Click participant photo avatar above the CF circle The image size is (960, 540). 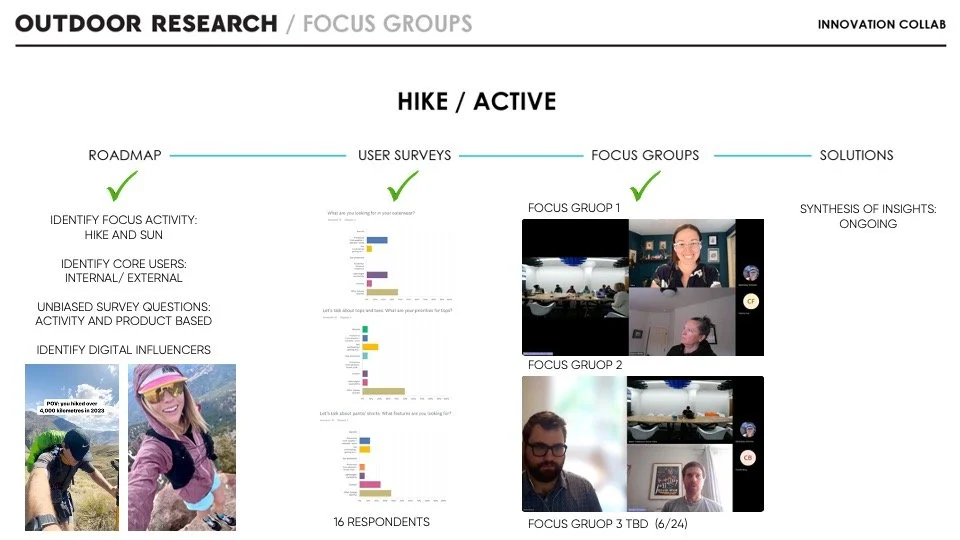tap(751, 273)
